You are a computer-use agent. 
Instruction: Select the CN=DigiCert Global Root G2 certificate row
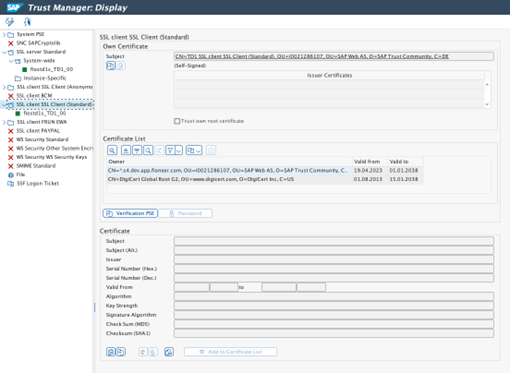265,179
